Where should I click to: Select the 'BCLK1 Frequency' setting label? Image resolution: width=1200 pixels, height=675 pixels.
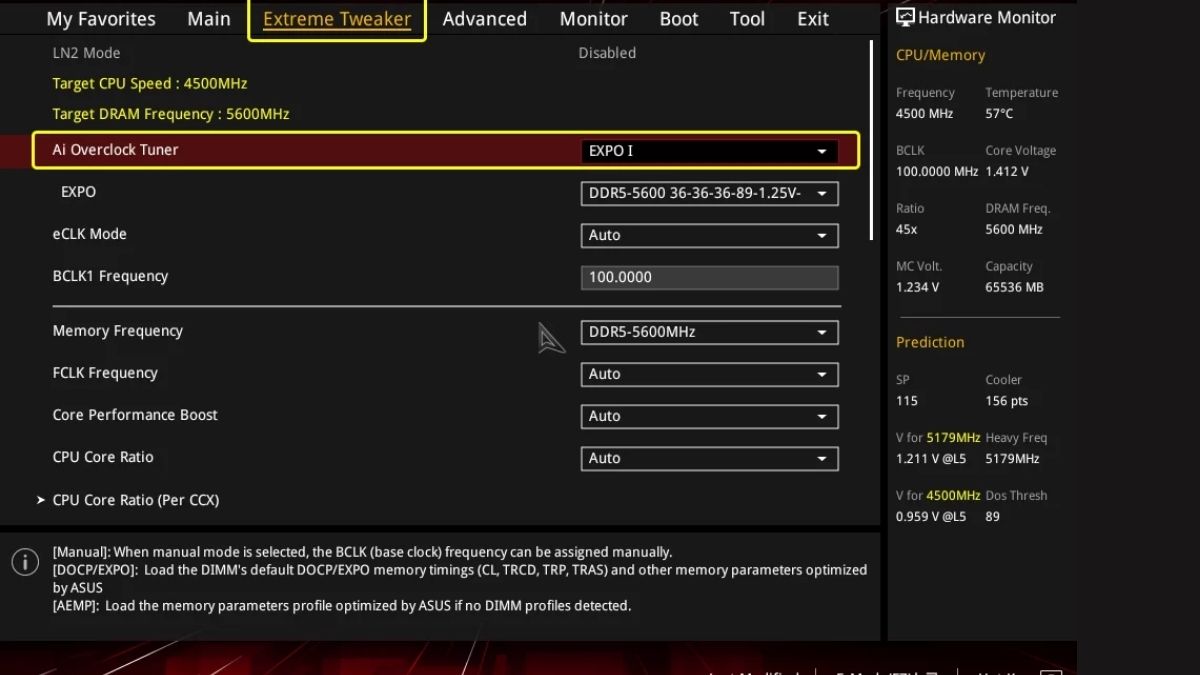[110, 276]
